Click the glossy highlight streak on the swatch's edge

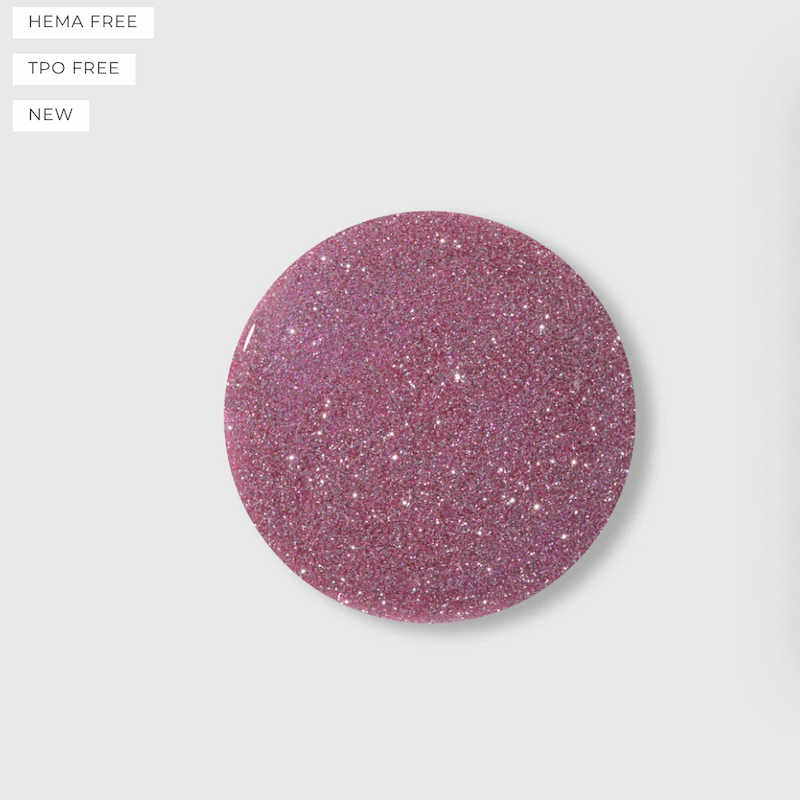(x=249, y=338)
